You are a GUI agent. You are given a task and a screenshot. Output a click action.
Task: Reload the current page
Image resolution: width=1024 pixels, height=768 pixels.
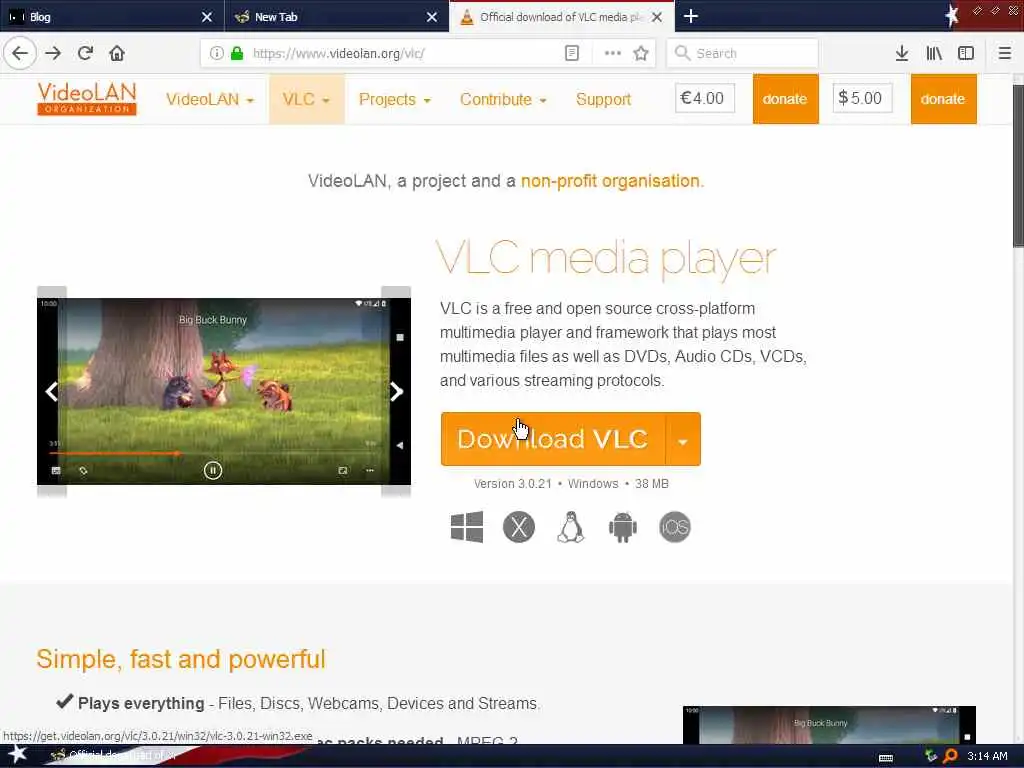click(86, 53)
